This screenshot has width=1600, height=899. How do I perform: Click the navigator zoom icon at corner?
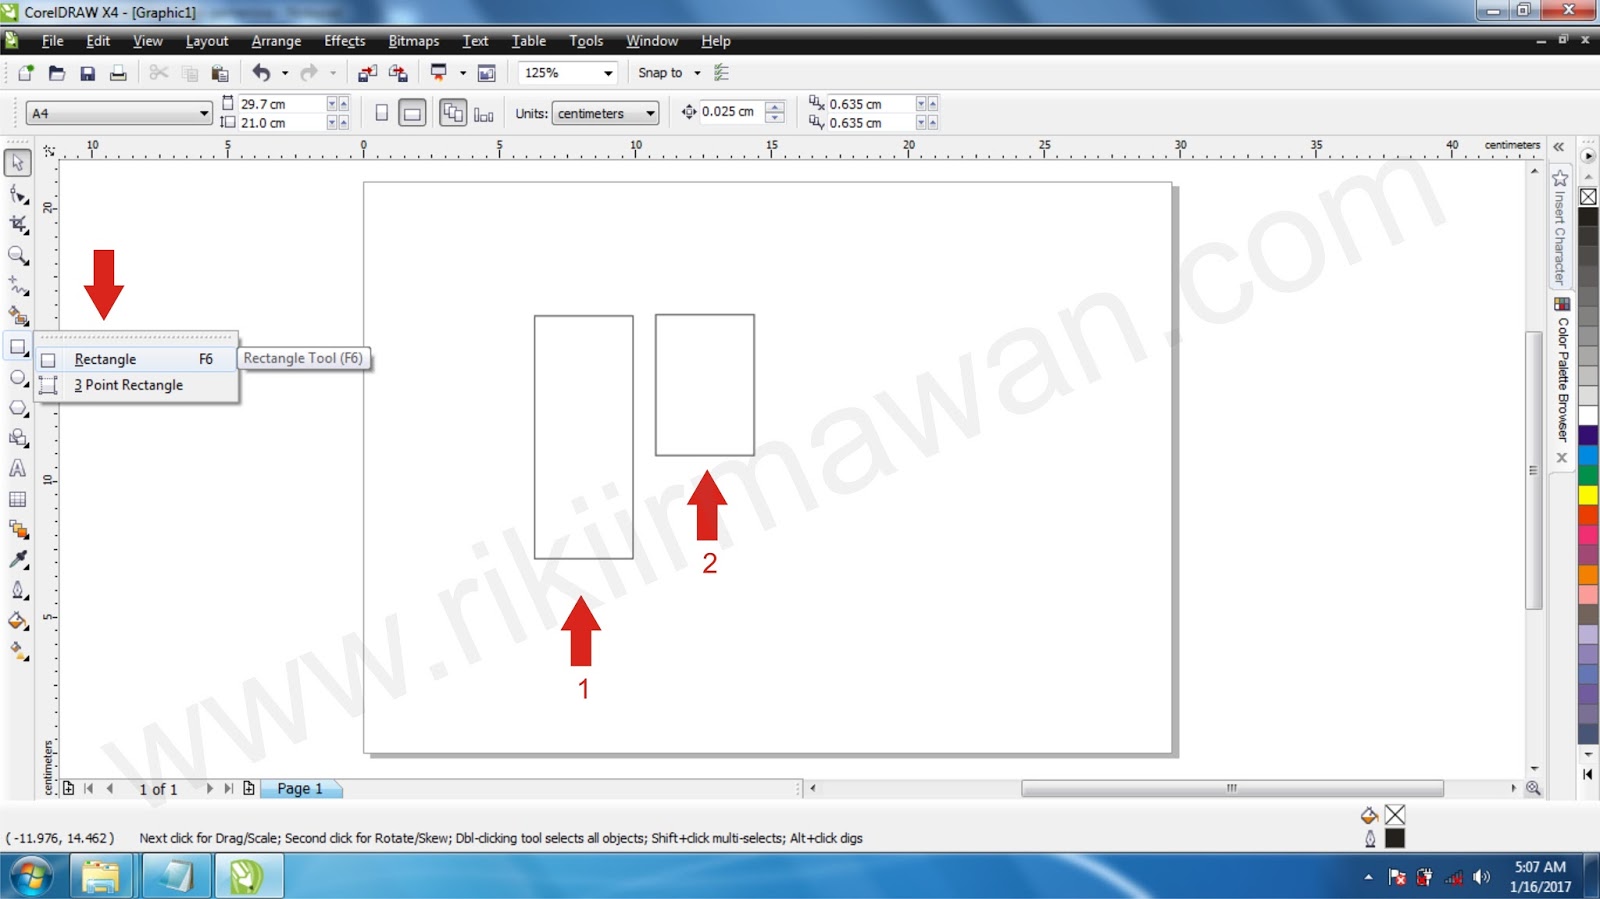click(1533, 789)
